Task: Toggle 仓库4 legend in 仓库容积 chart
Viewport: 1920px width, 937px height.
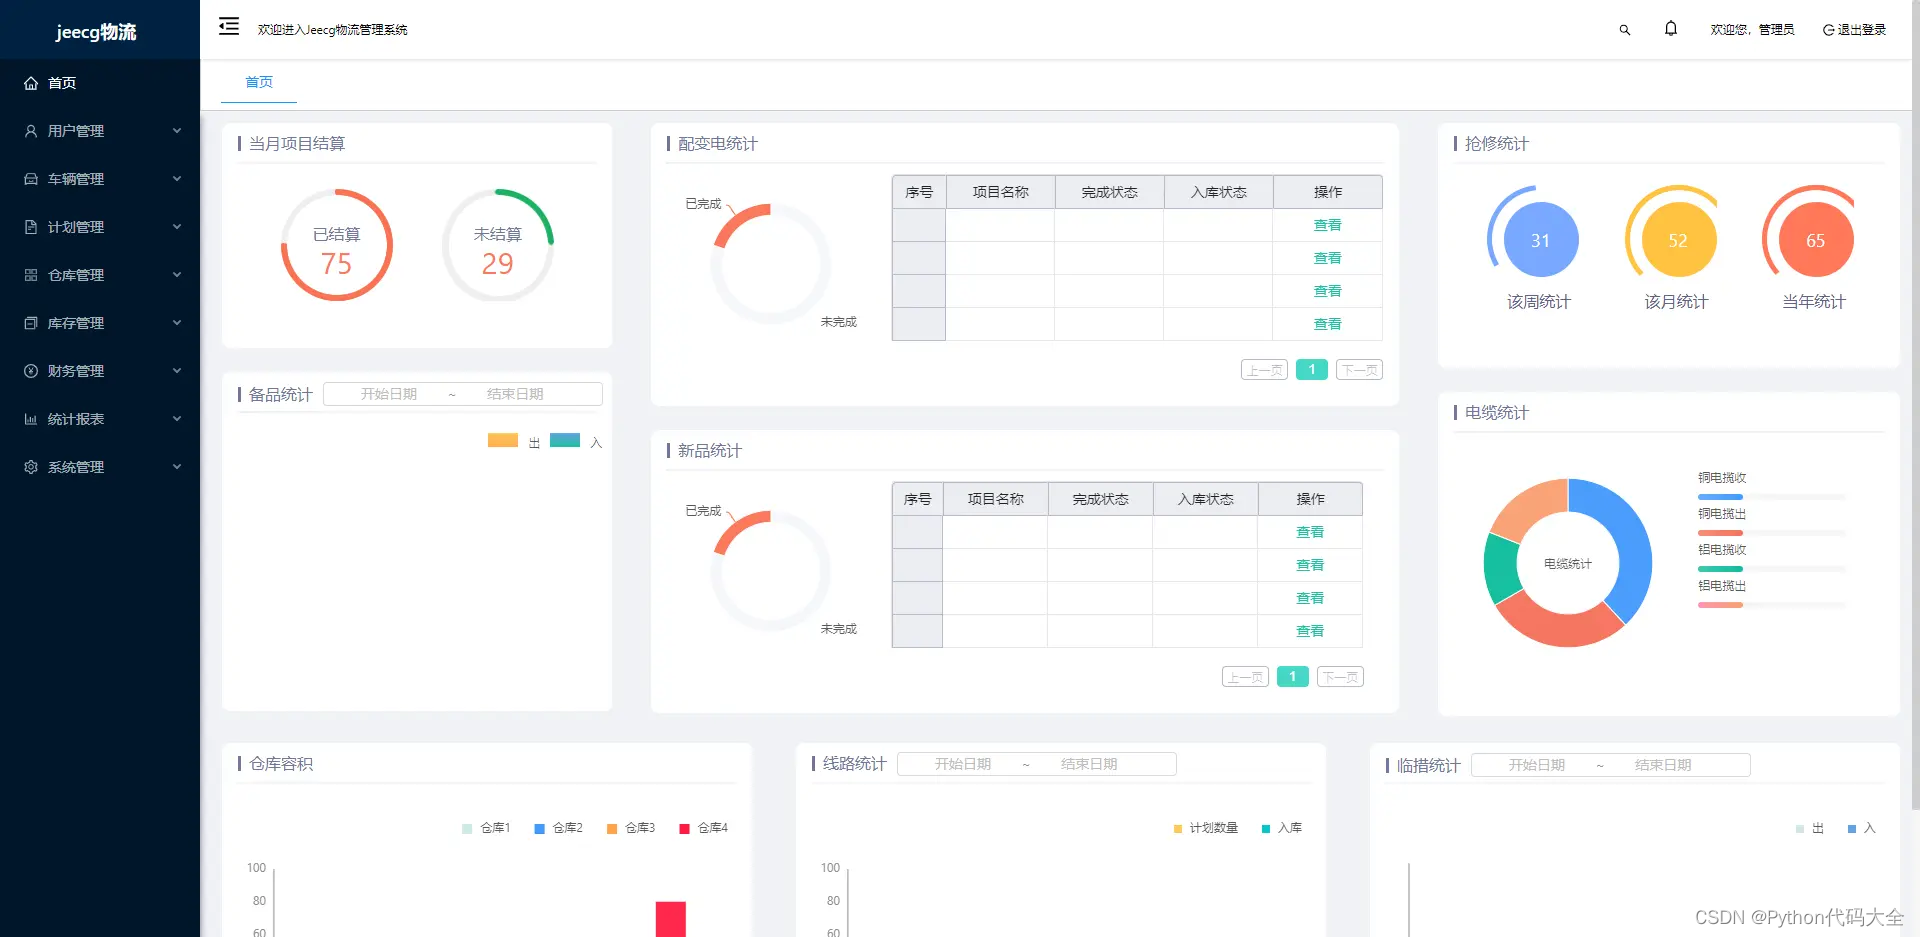Action: (704, 828)
